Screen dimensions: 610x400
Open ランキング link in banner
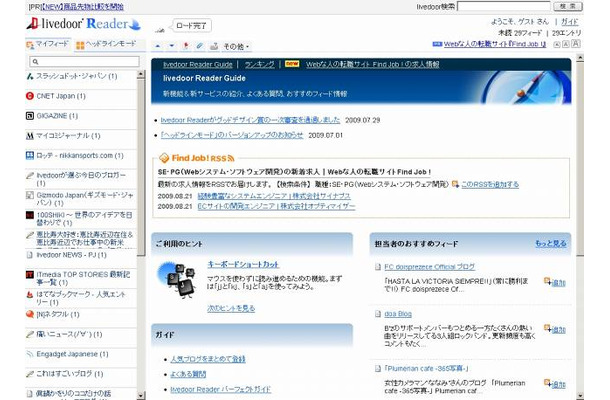coord(259,65)
